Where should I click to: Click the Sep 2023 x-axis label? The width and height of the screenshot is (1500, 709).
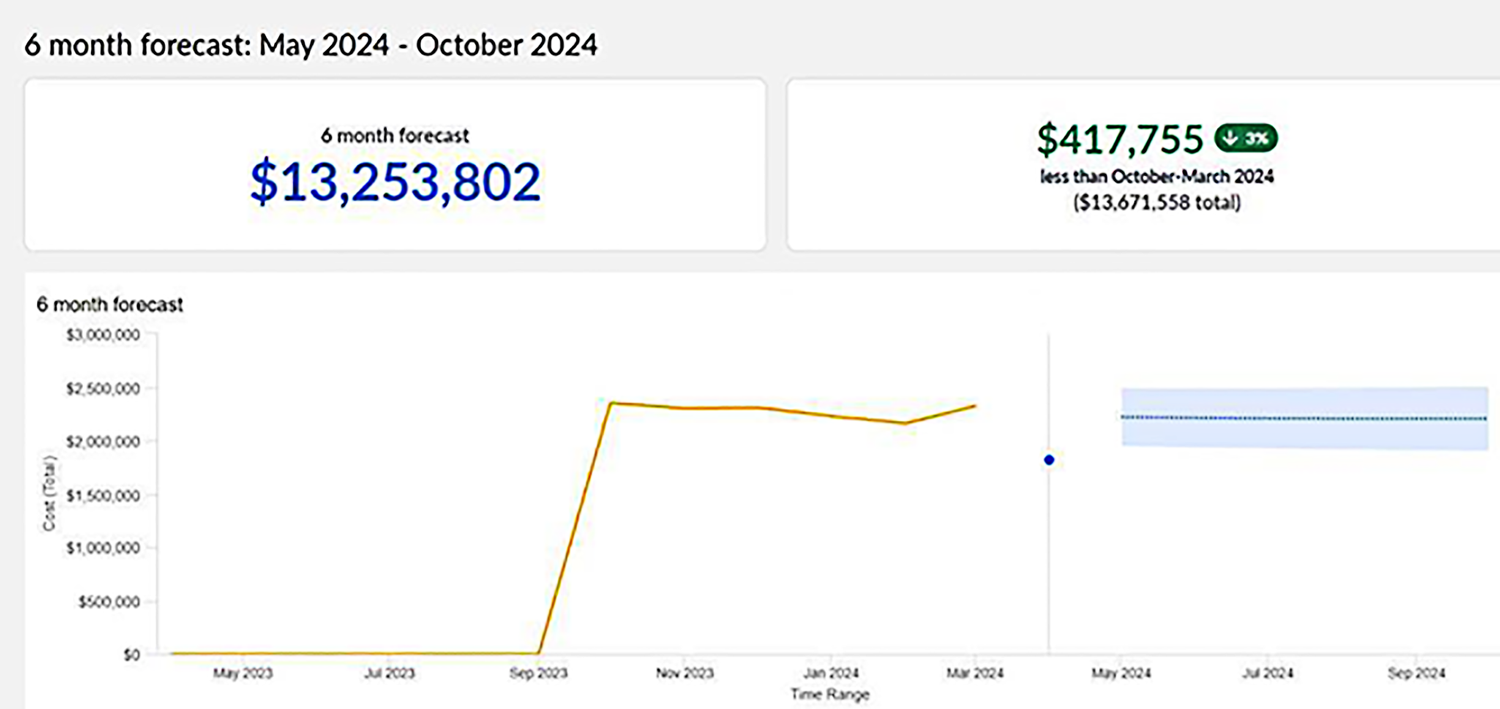[538, 674]
